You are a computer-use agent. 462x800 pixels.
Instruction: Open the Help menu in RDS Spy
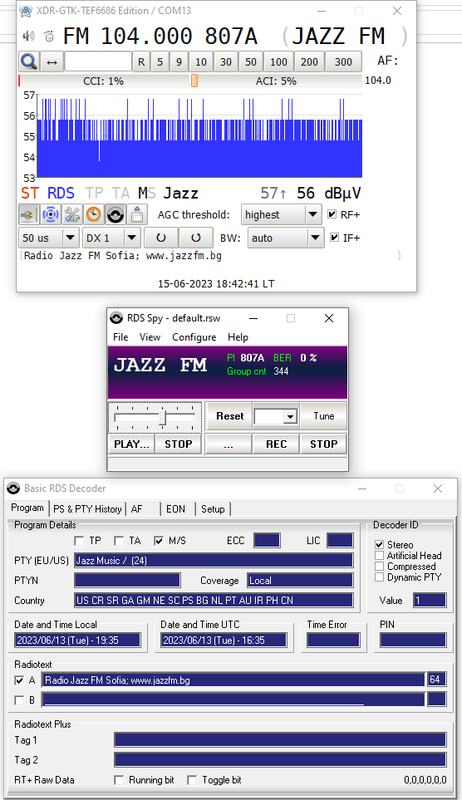click(x=238, y=337)
